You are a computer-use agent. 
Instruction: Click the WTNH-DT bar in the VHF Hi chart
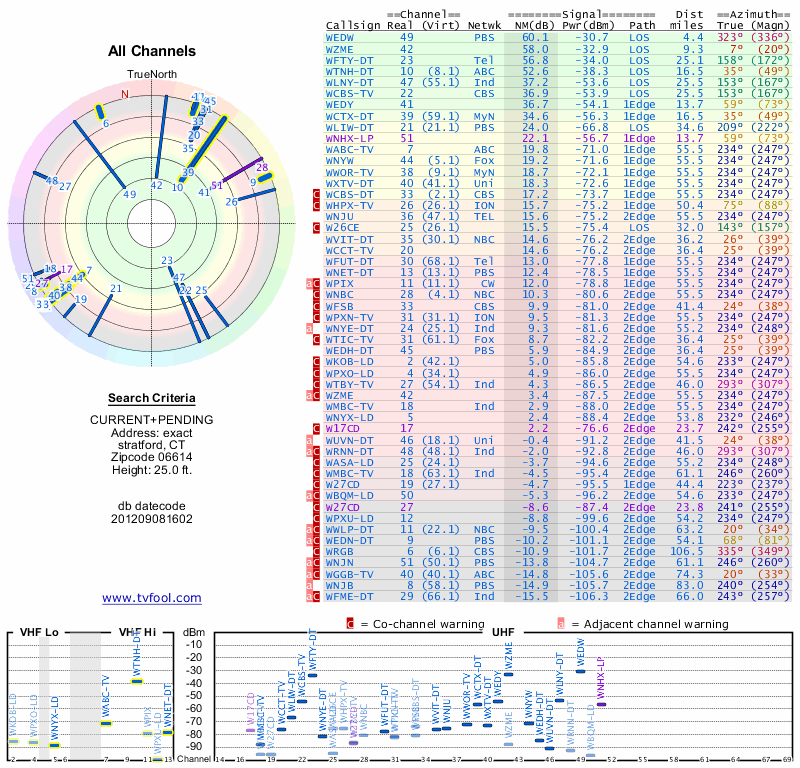click(x=137, y=681)
